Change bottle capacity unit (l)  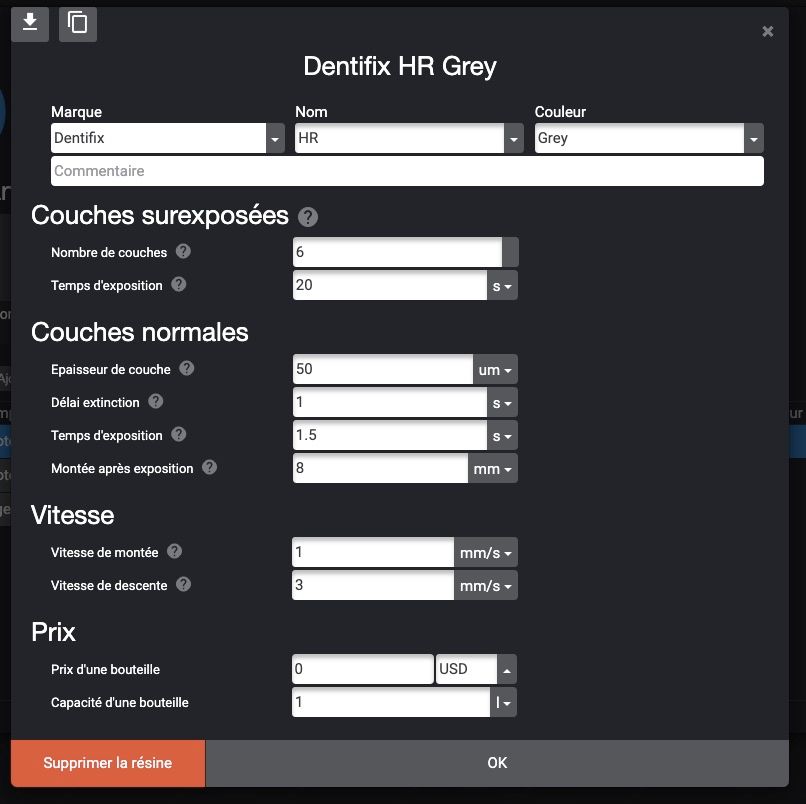tap(503, 702)
